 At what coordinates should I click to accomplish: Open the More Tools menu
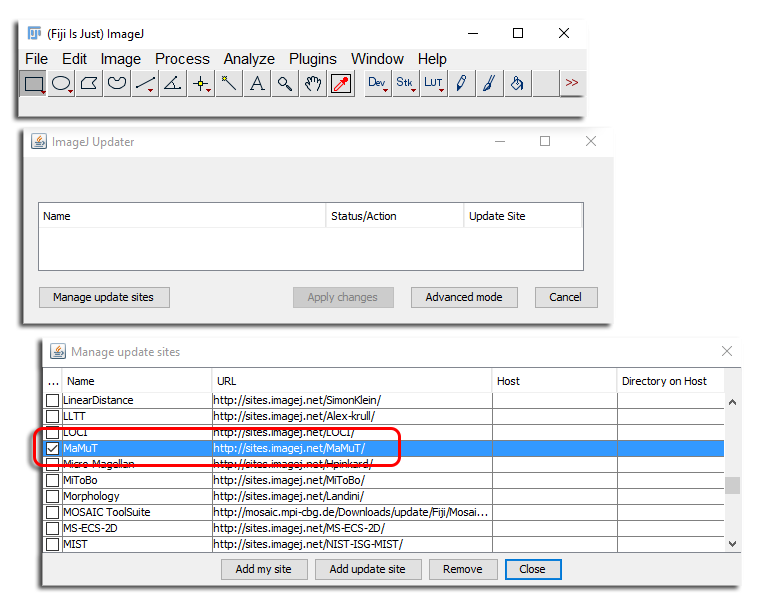572,83
